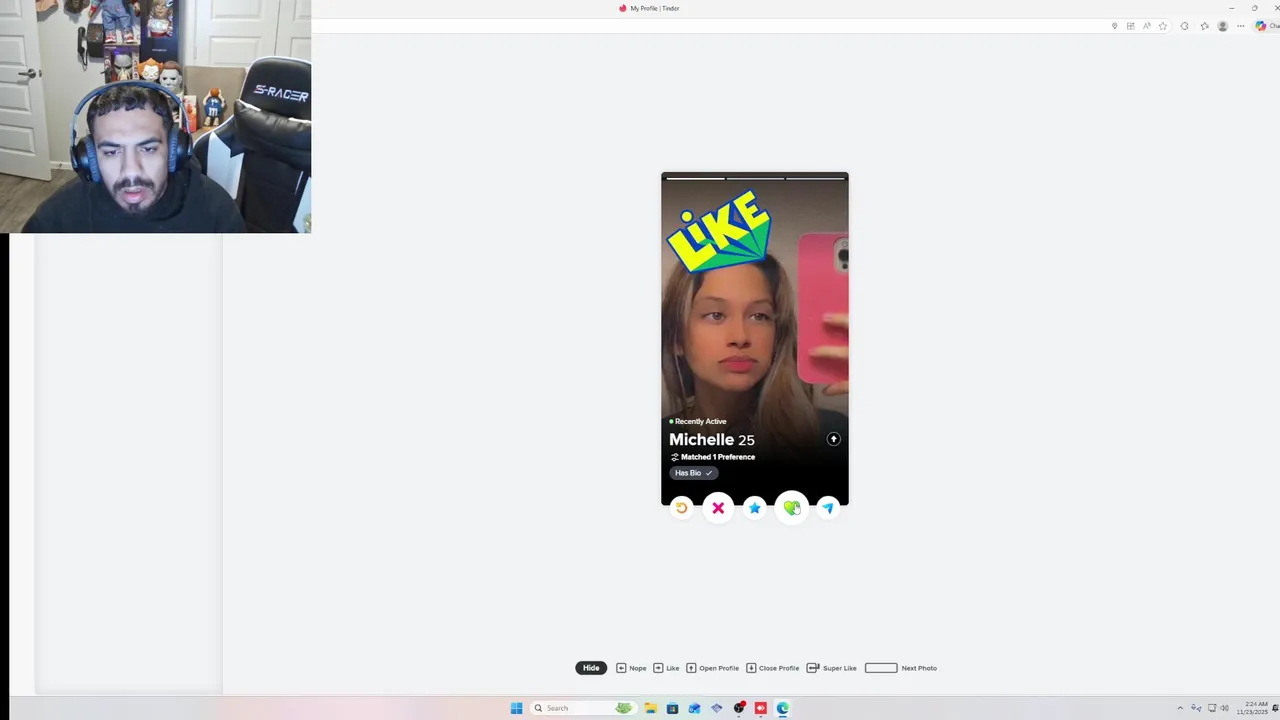Open the browser Settings and more menu

click(x=1241, y=26)
